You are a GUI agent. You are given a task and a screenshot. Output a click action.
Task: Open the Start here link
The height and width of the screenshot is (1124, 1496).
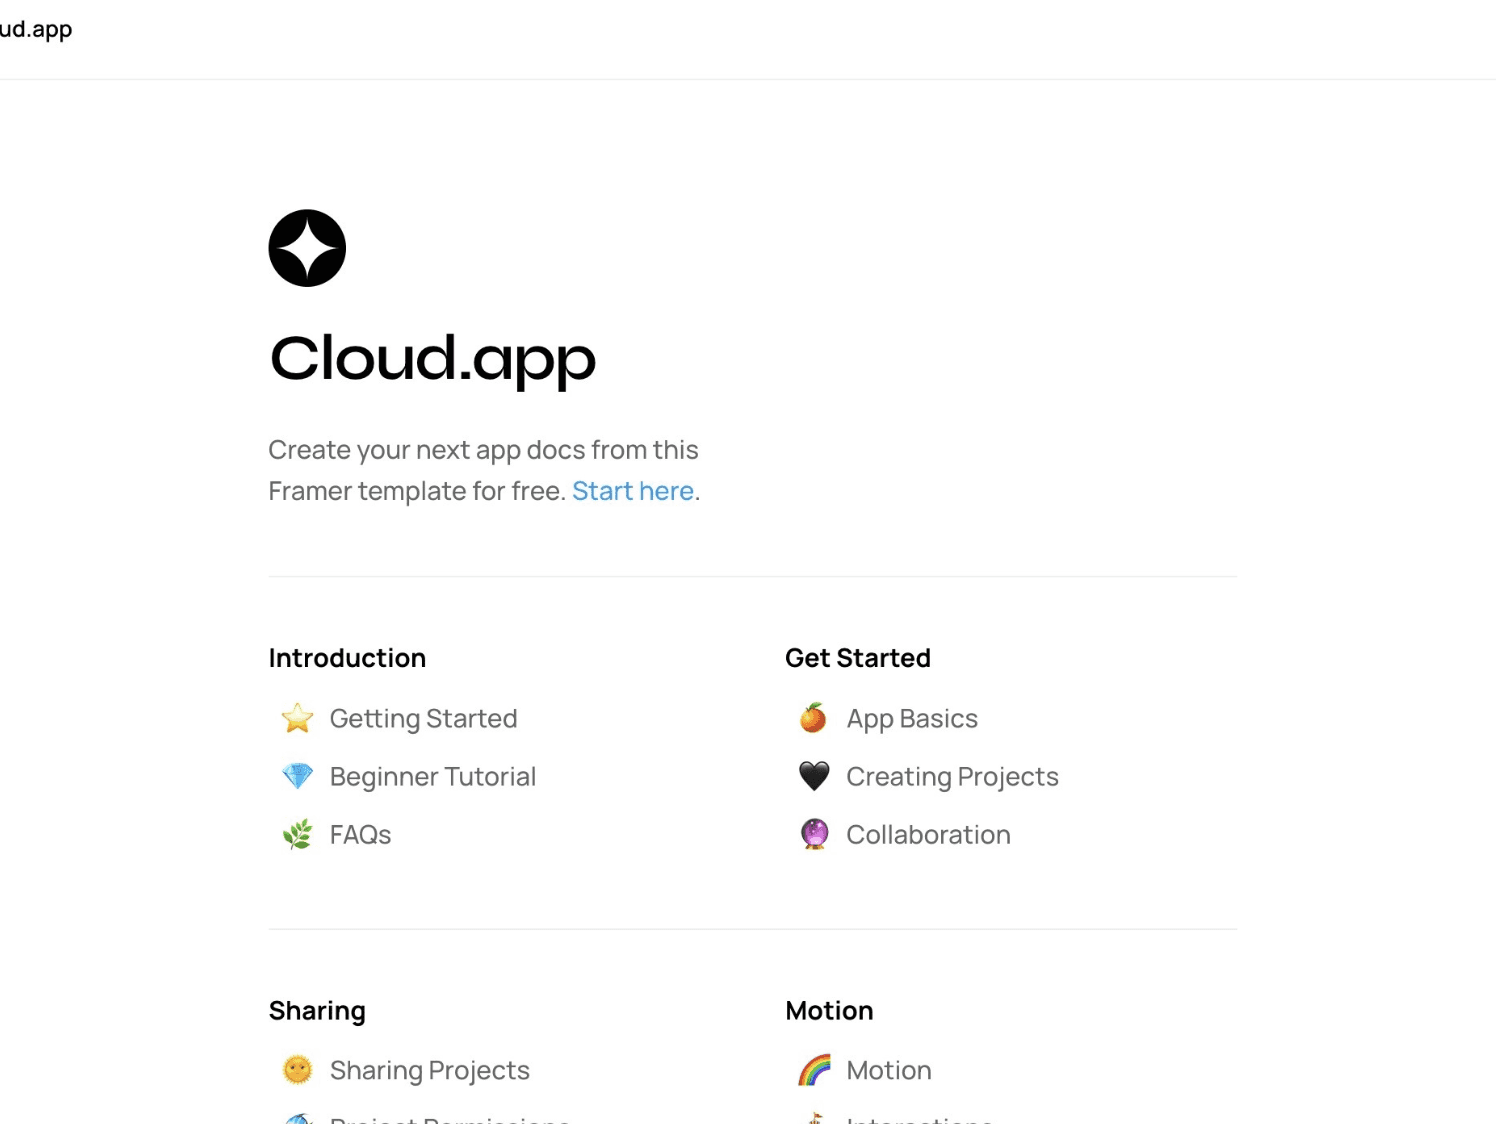click(633, 491)
